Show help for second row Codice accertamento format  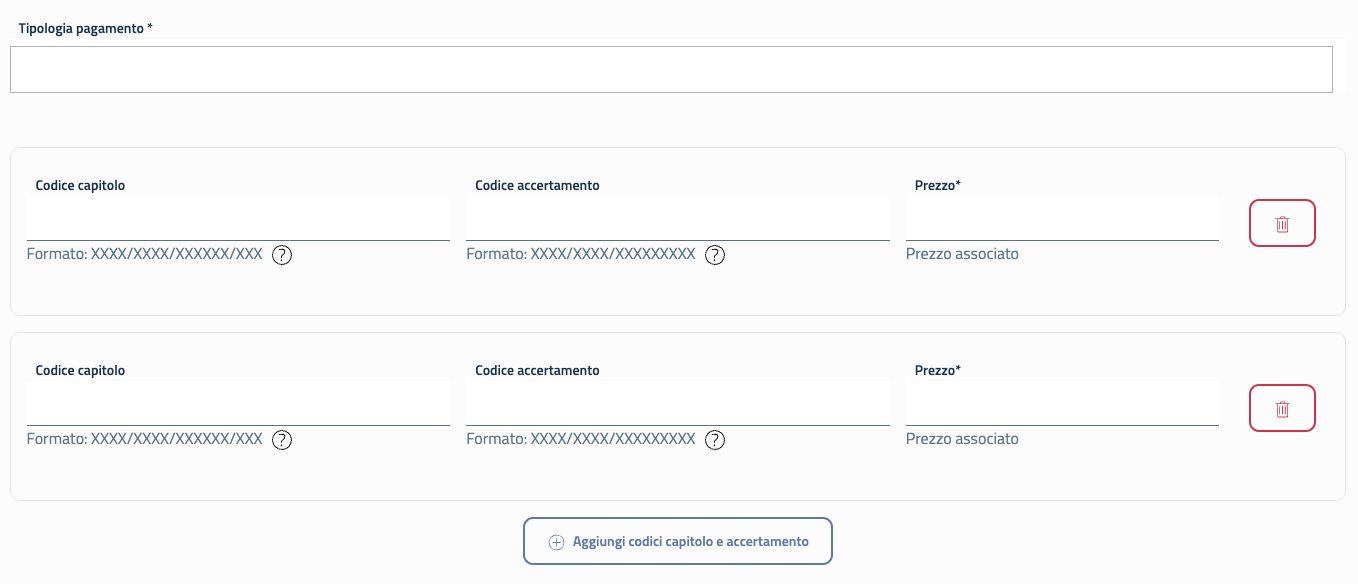pyautogui.click(x=715, y=440)
